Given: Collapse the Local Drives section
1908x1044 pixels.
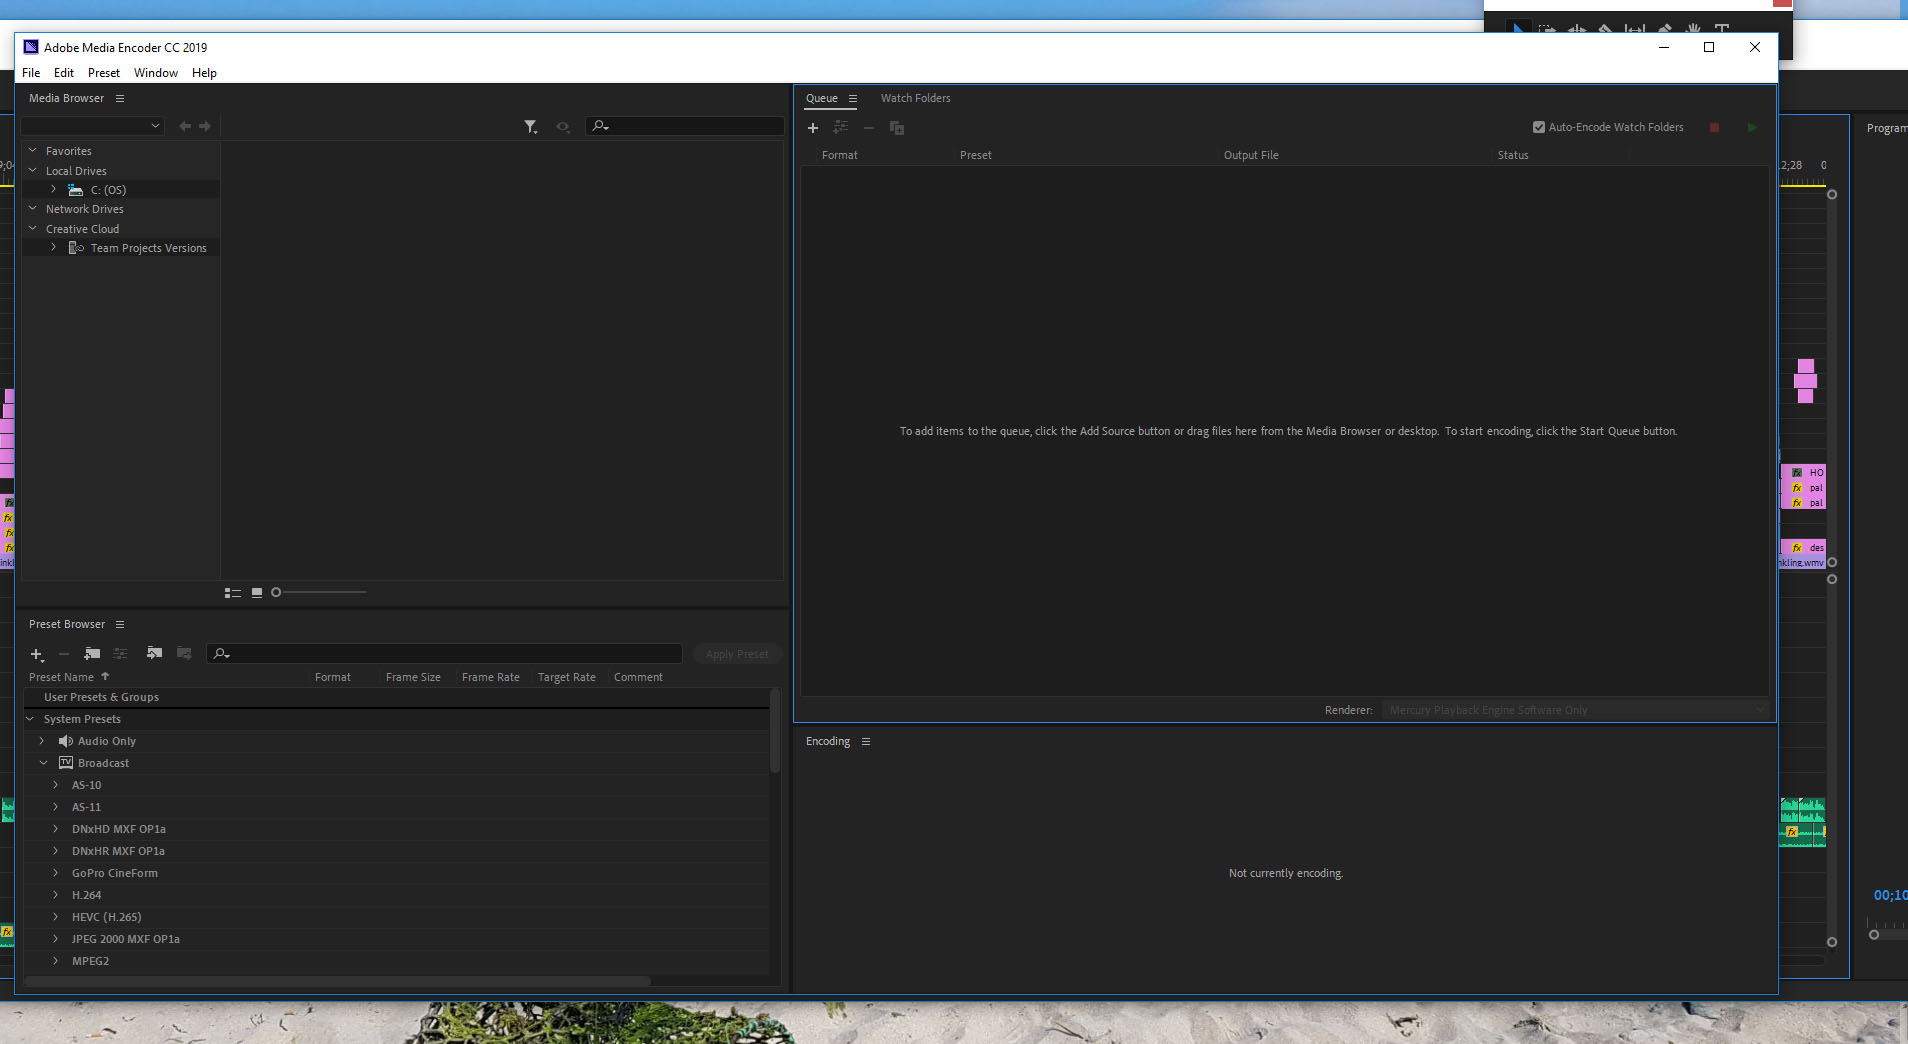Looking at the screenshot, I should click(x=33, y=171).
